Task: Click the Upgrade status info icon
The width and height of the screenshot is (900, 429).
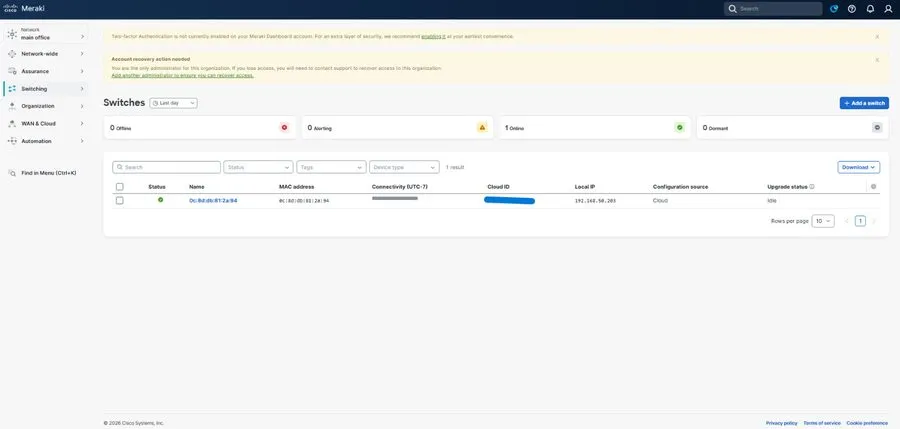Action: click(x=812, y=187)
